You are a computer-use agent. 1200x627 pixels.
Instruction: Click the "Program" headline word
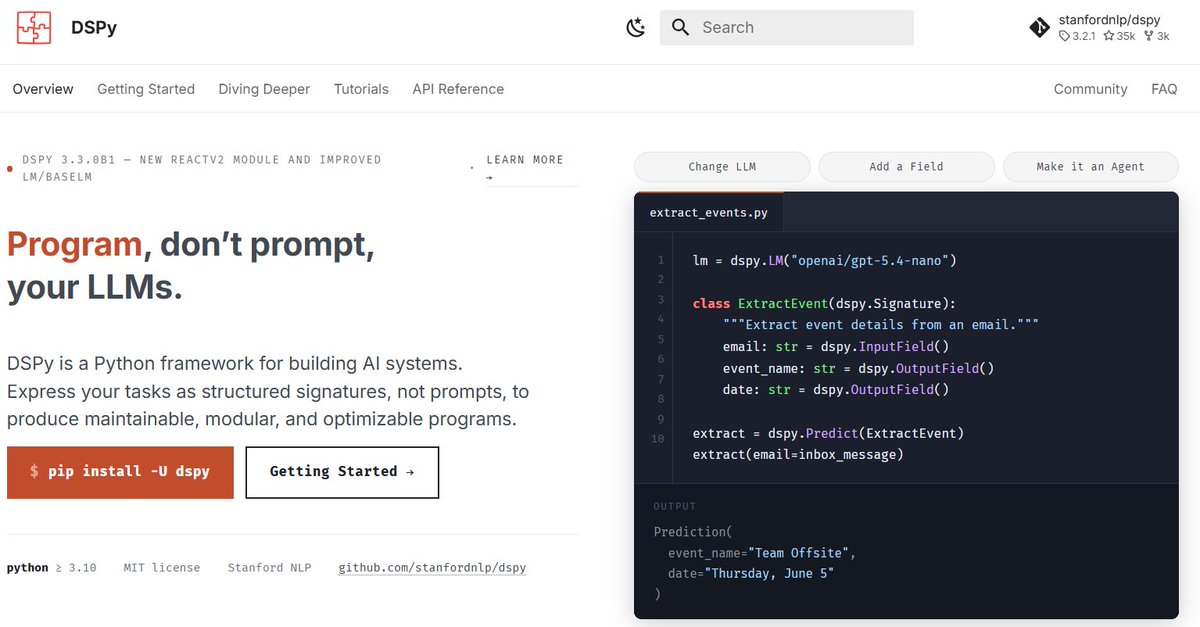[x=74, y=244]
